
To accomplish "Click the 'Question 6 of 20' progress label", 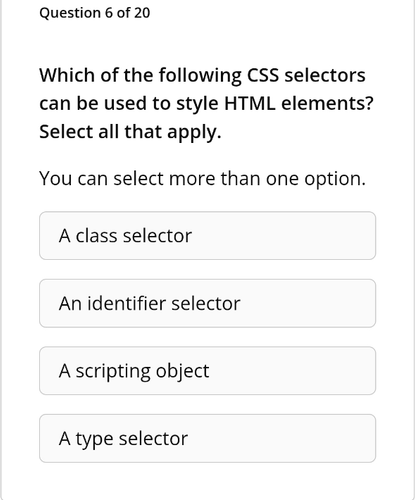I will (95, 13).
